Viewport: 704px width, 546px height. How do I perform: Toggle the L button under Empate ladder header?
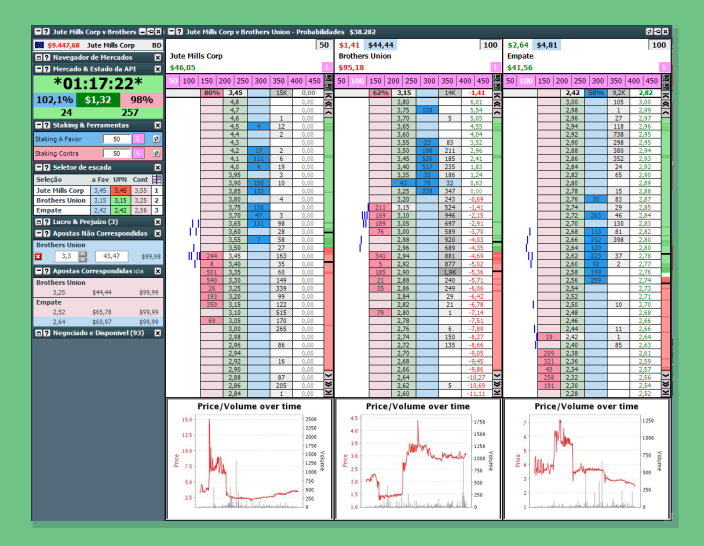(664, 67)
